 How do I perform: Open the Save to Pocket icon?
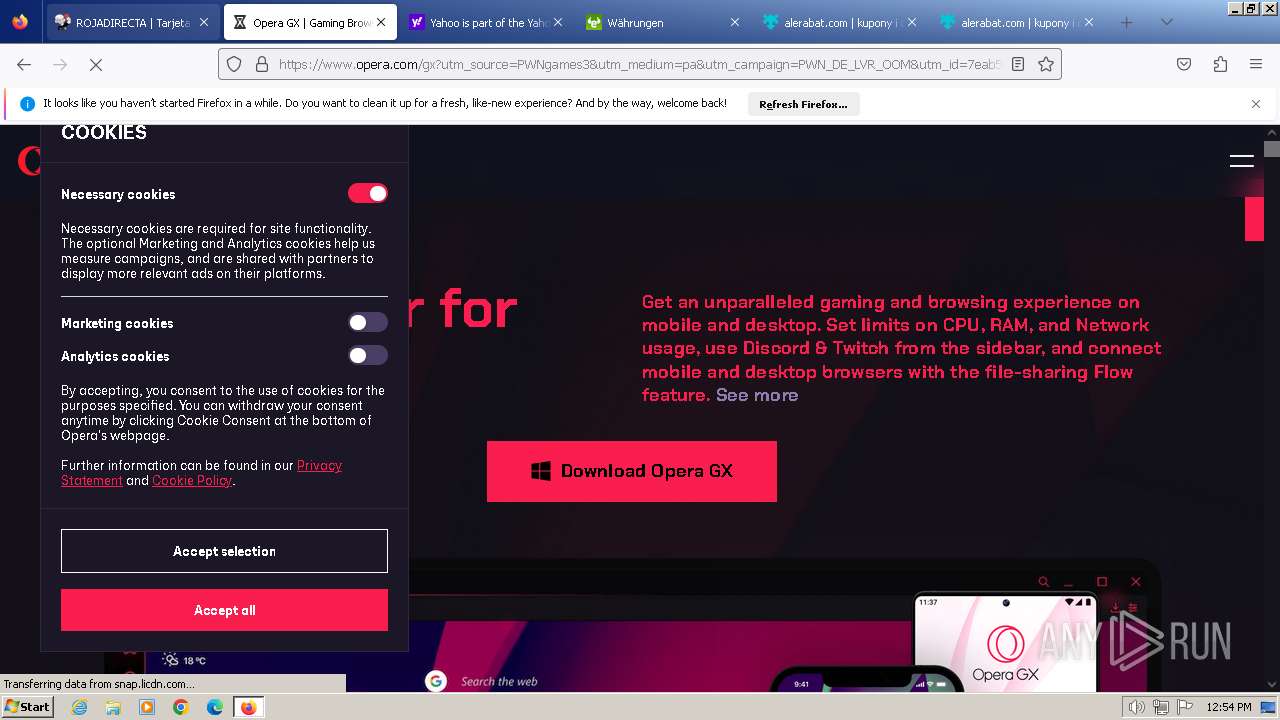1184,64
